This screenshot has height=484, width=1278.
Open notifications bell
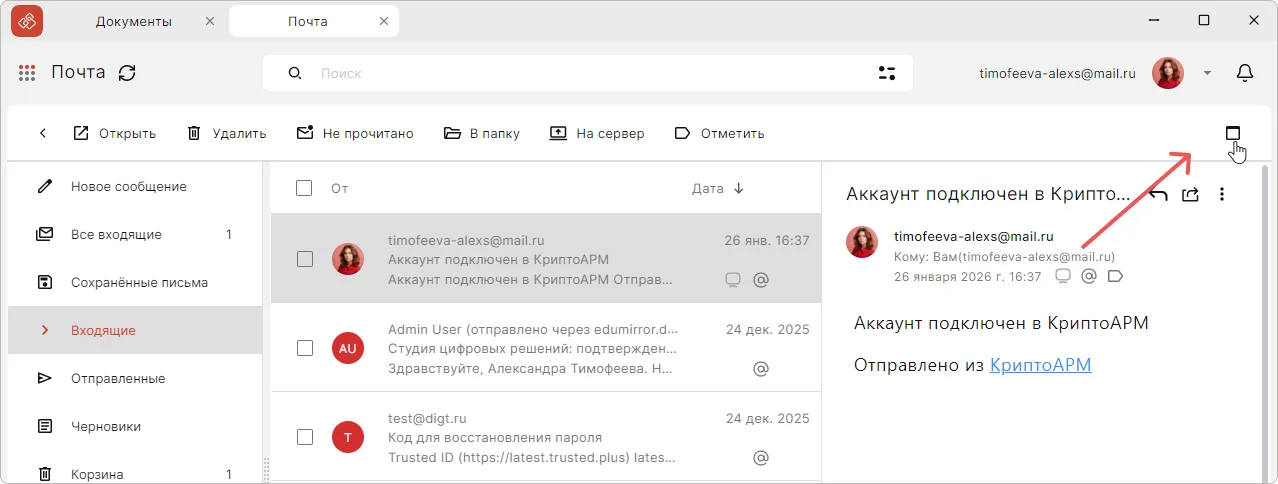[1245, 73]
